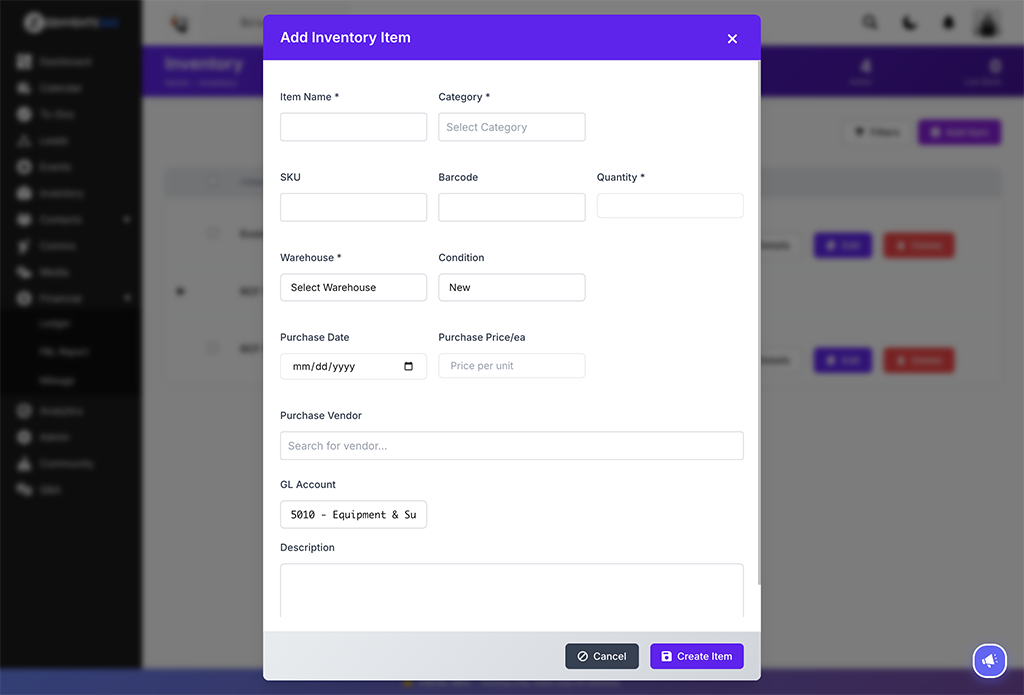Click the Create Item button
Screen dimensions: 1024x695
tap(697, 656)
